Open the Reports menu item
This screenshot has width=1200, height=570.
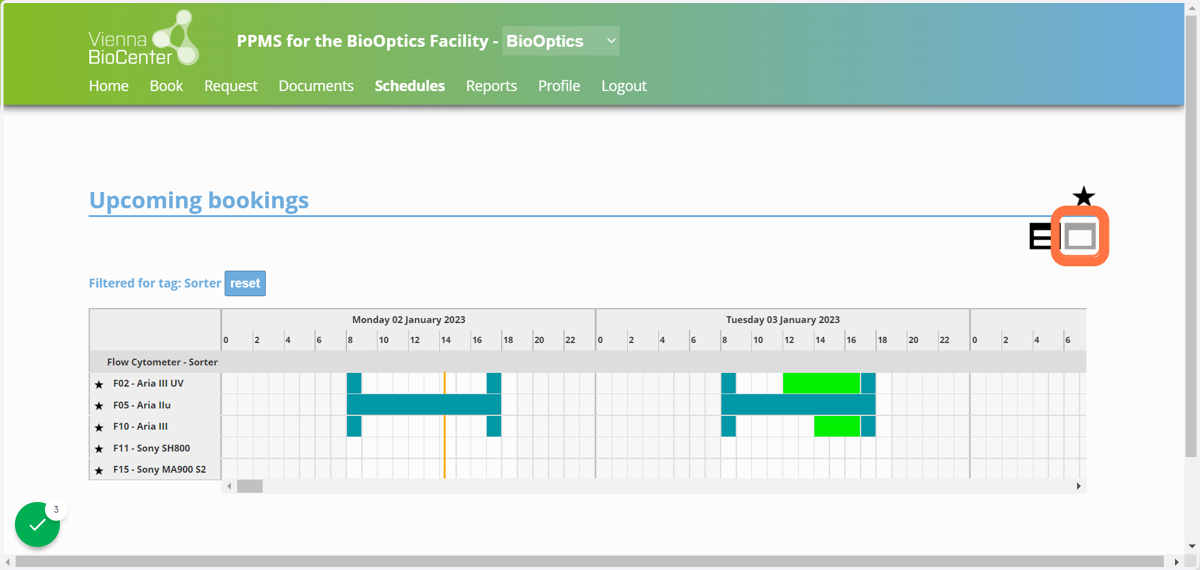pos(491,86)
